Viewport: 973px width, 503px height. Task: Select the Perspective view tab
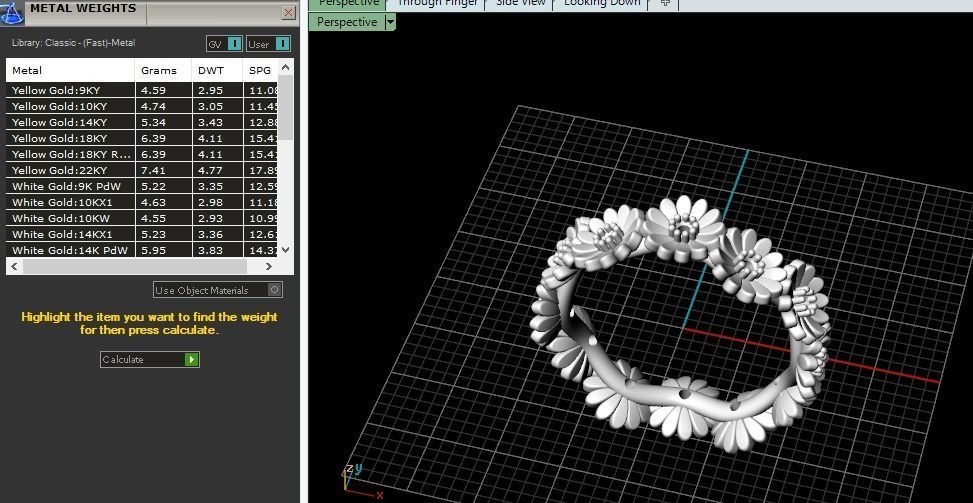tap(348, 4)
